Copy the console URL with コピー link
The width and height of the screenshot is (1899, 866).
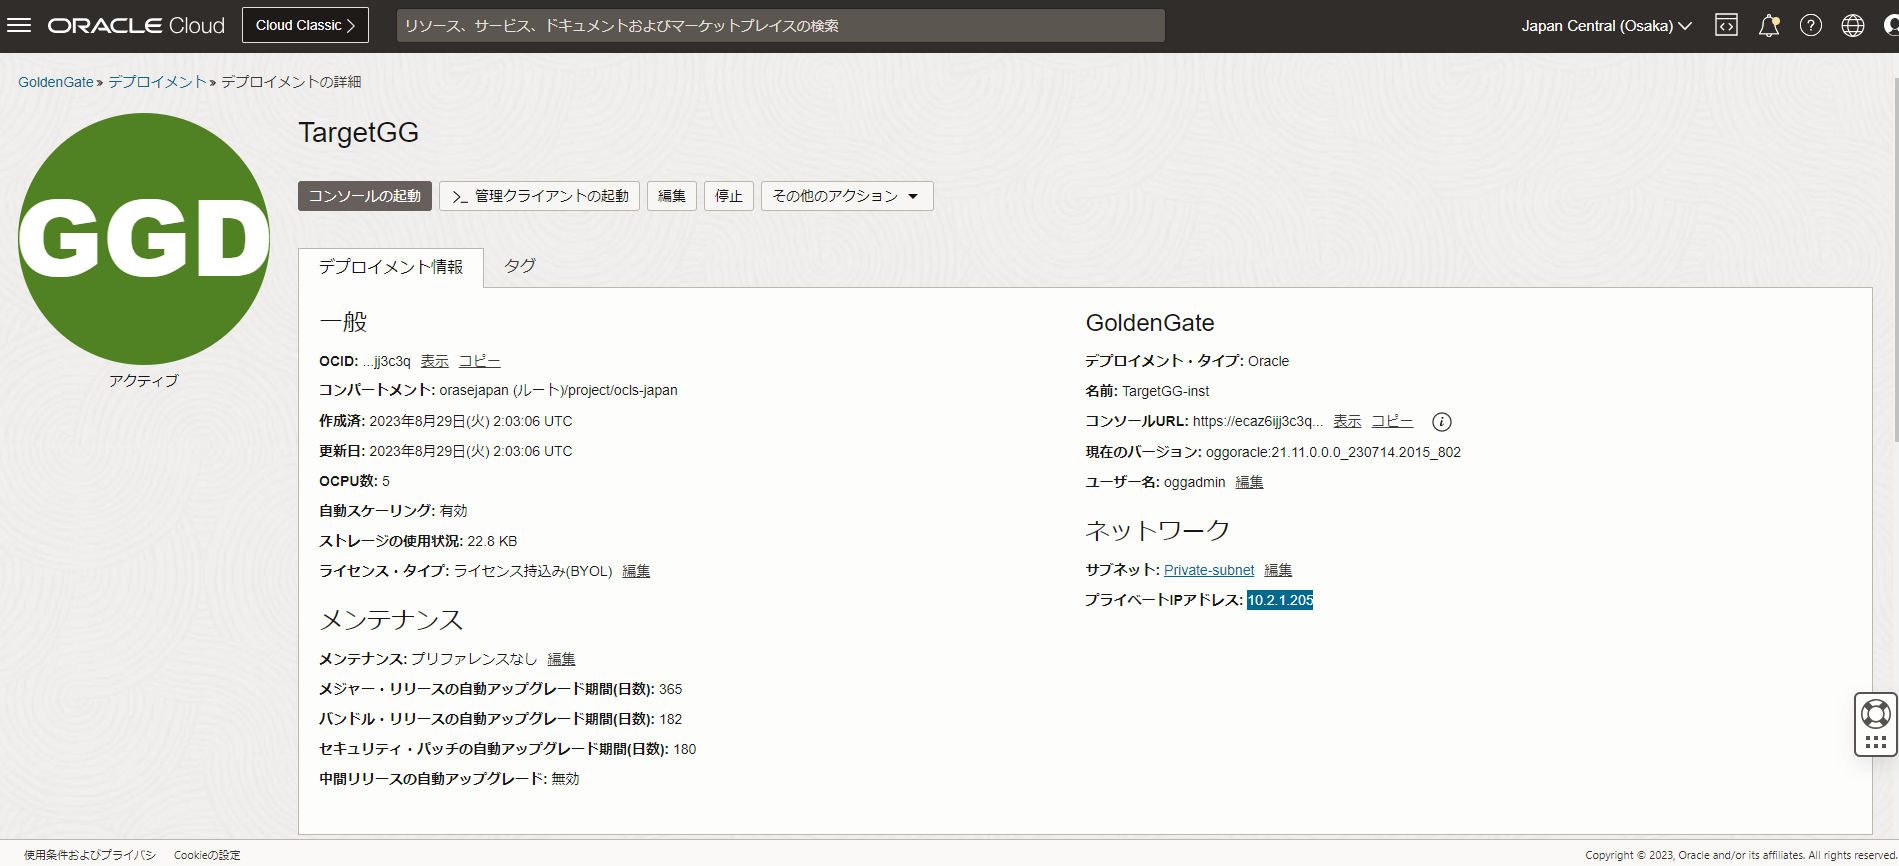[1392, 421]
